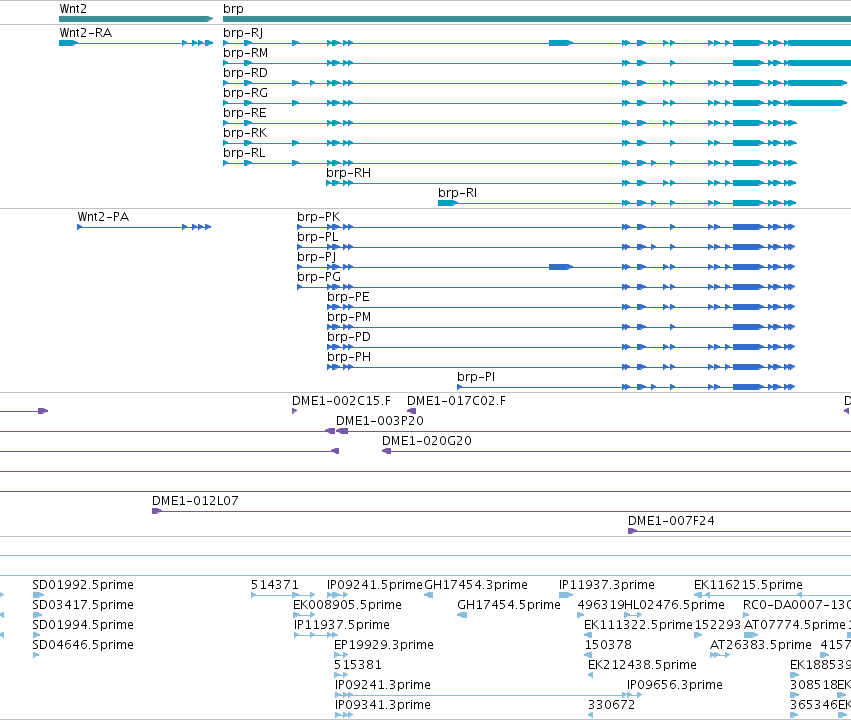
Task: Click the IP11937.3prime EST label
Action: [x=607, y=585]
